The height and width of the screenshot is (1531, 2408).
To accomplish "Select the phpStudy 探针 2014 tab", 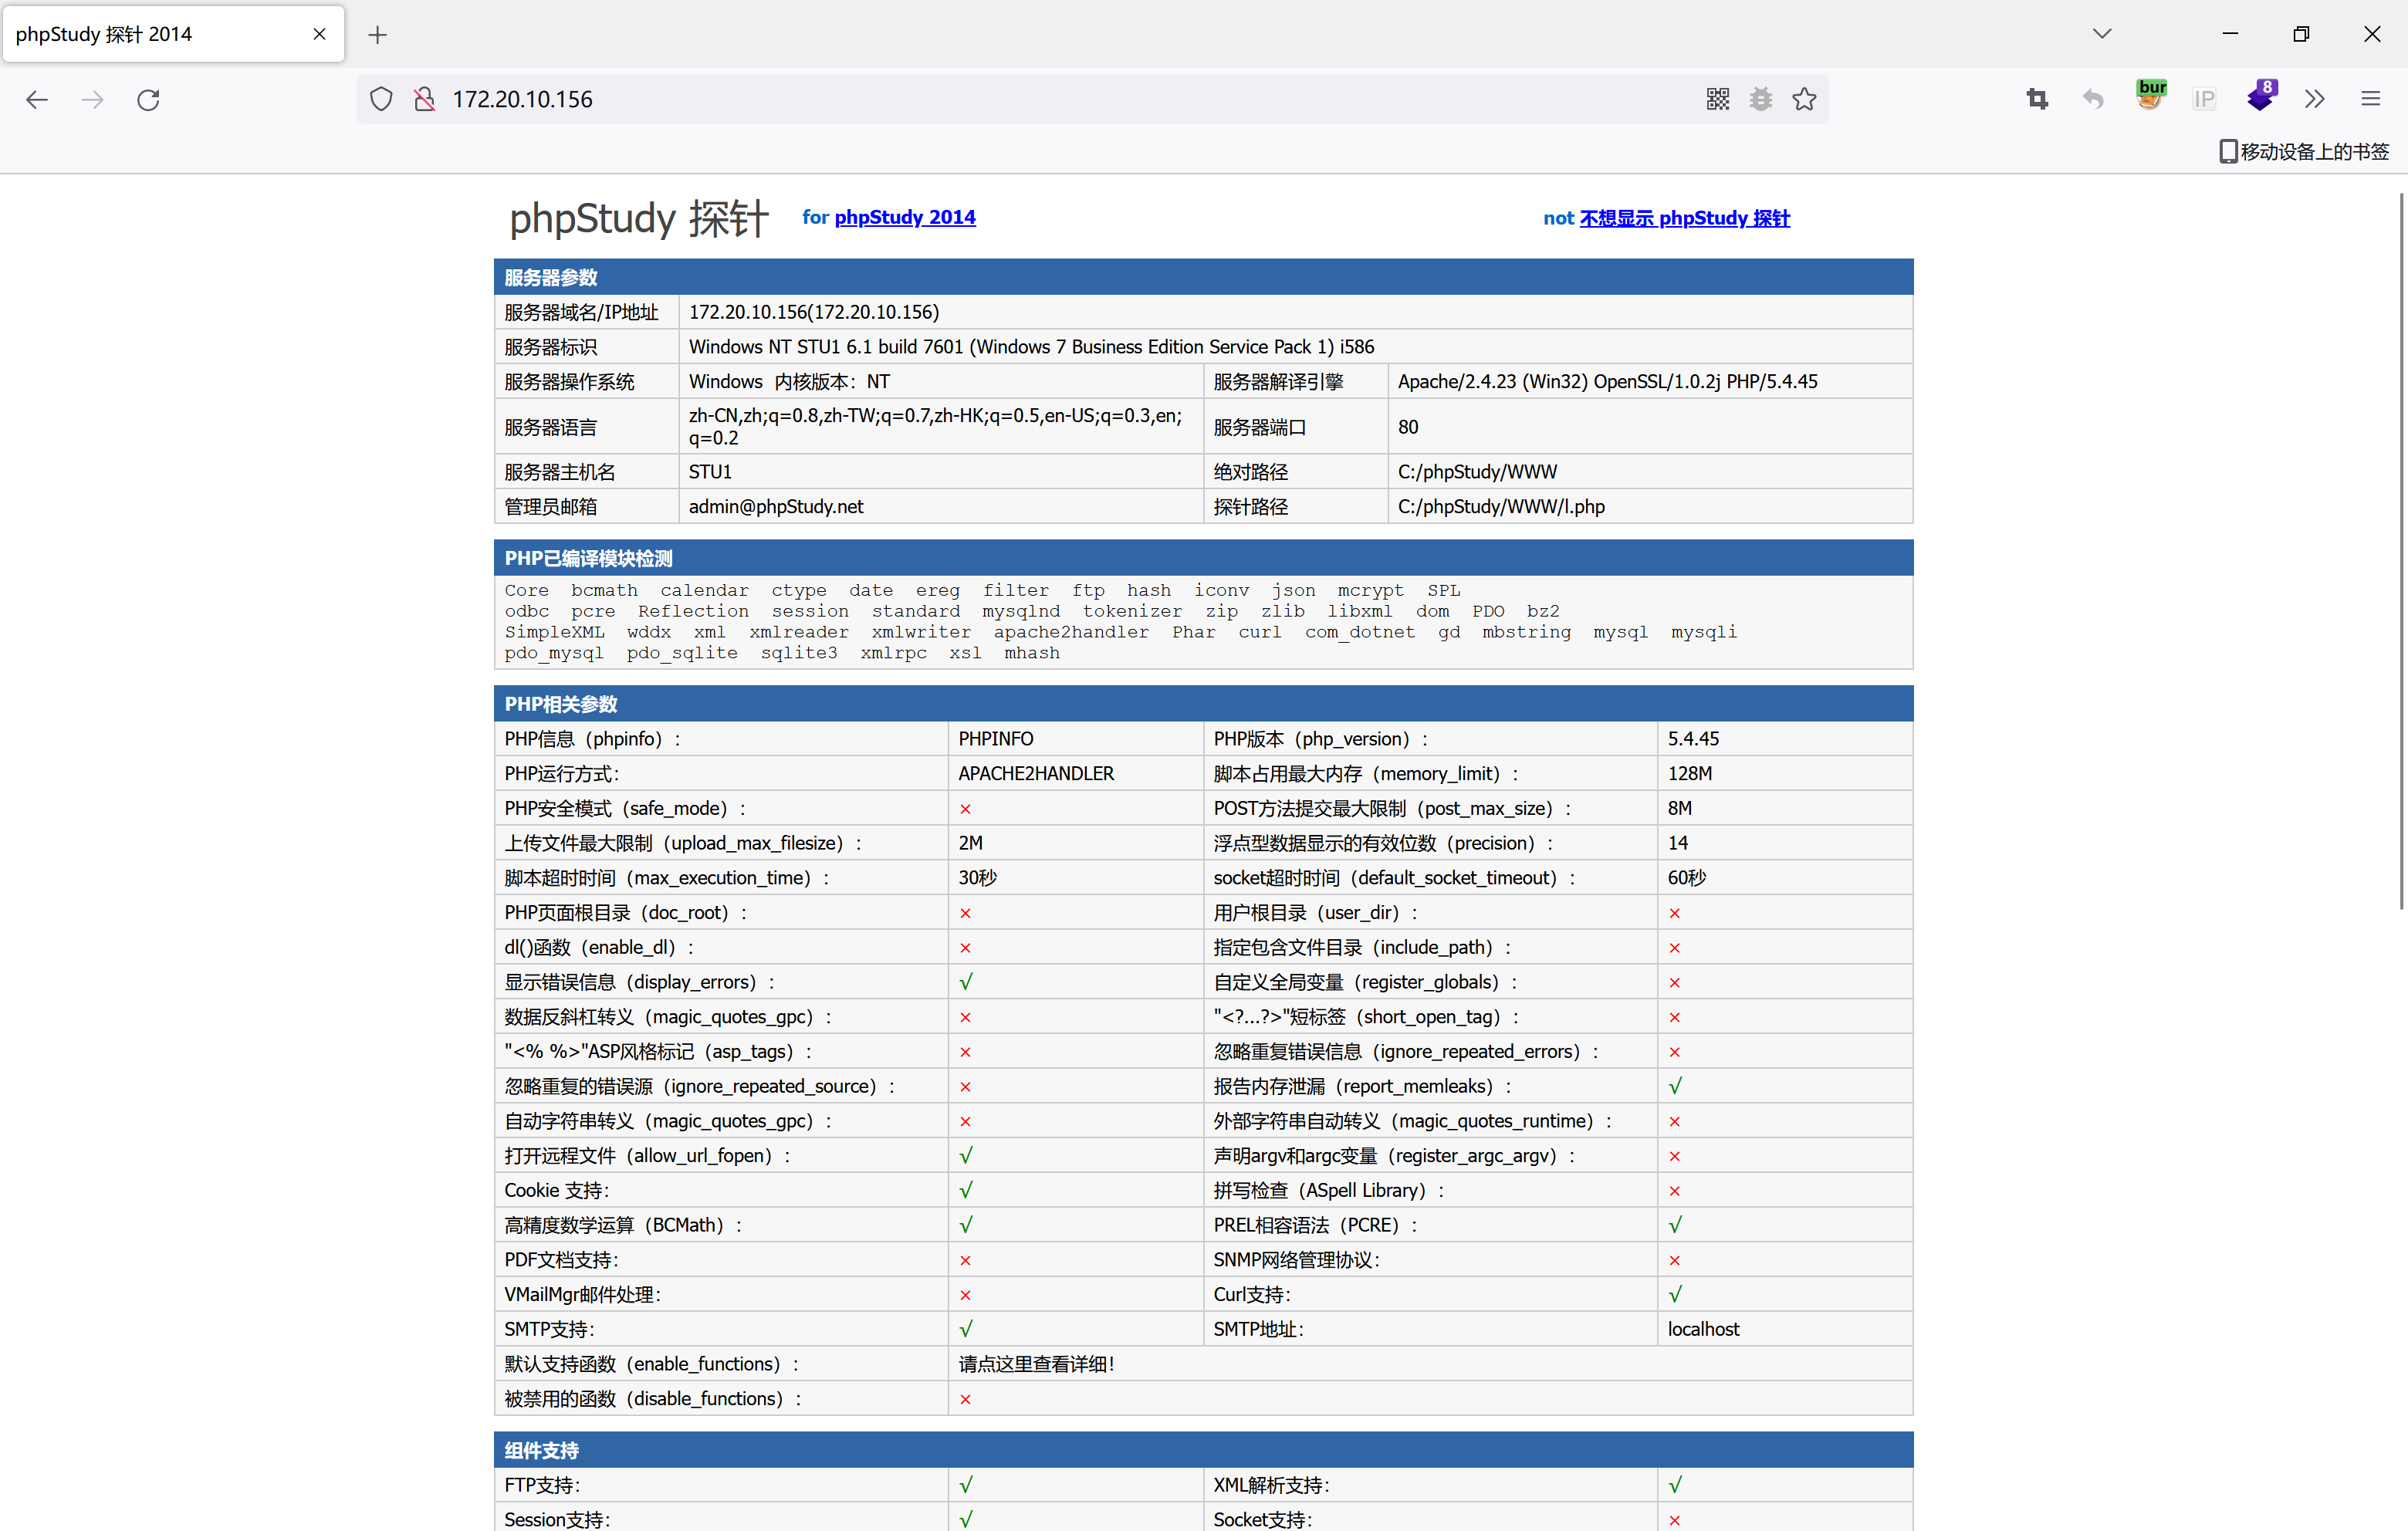I will point(150,34).
